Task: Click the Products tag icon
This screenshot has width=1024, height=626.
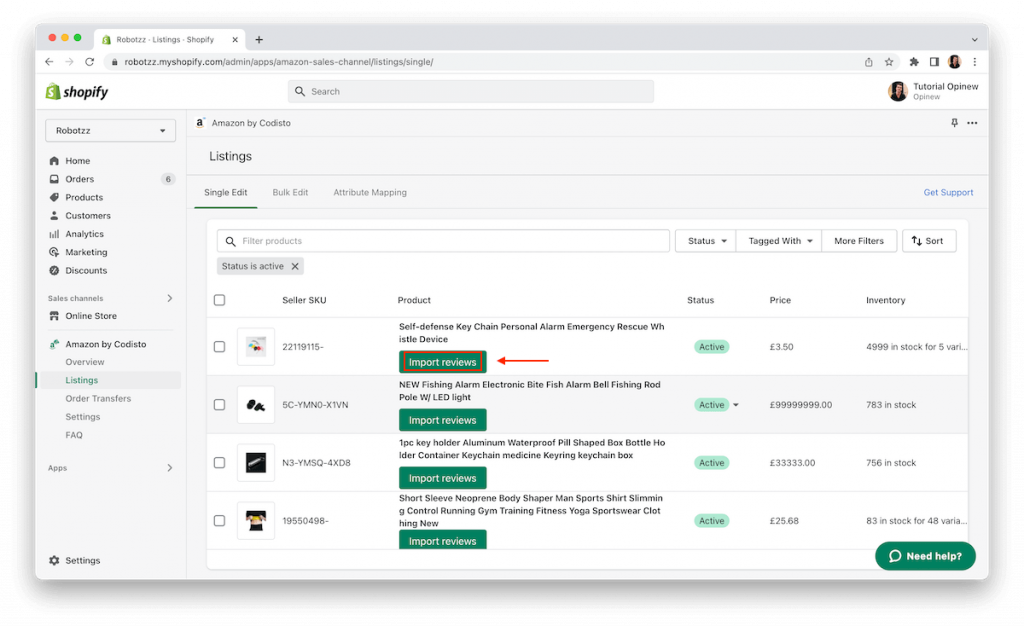Action: tap(54, 197)
